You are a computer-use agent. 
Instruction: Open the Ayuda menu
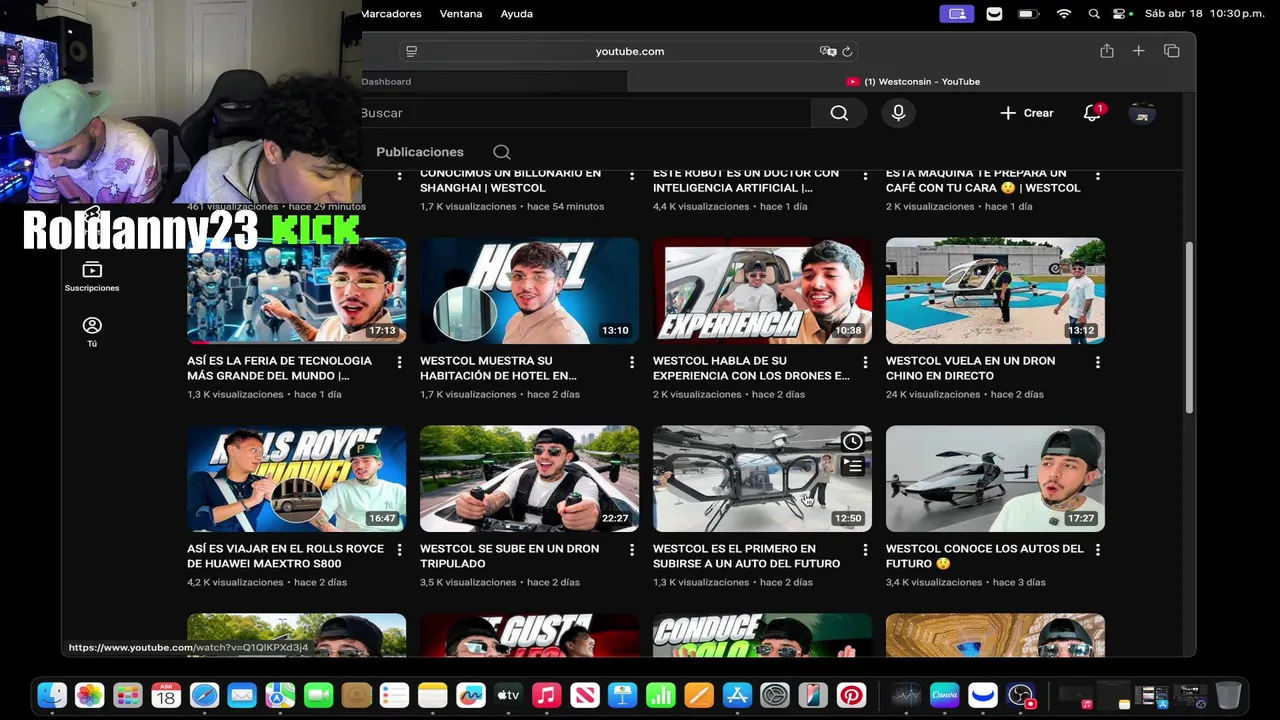[x=516, y=14]
